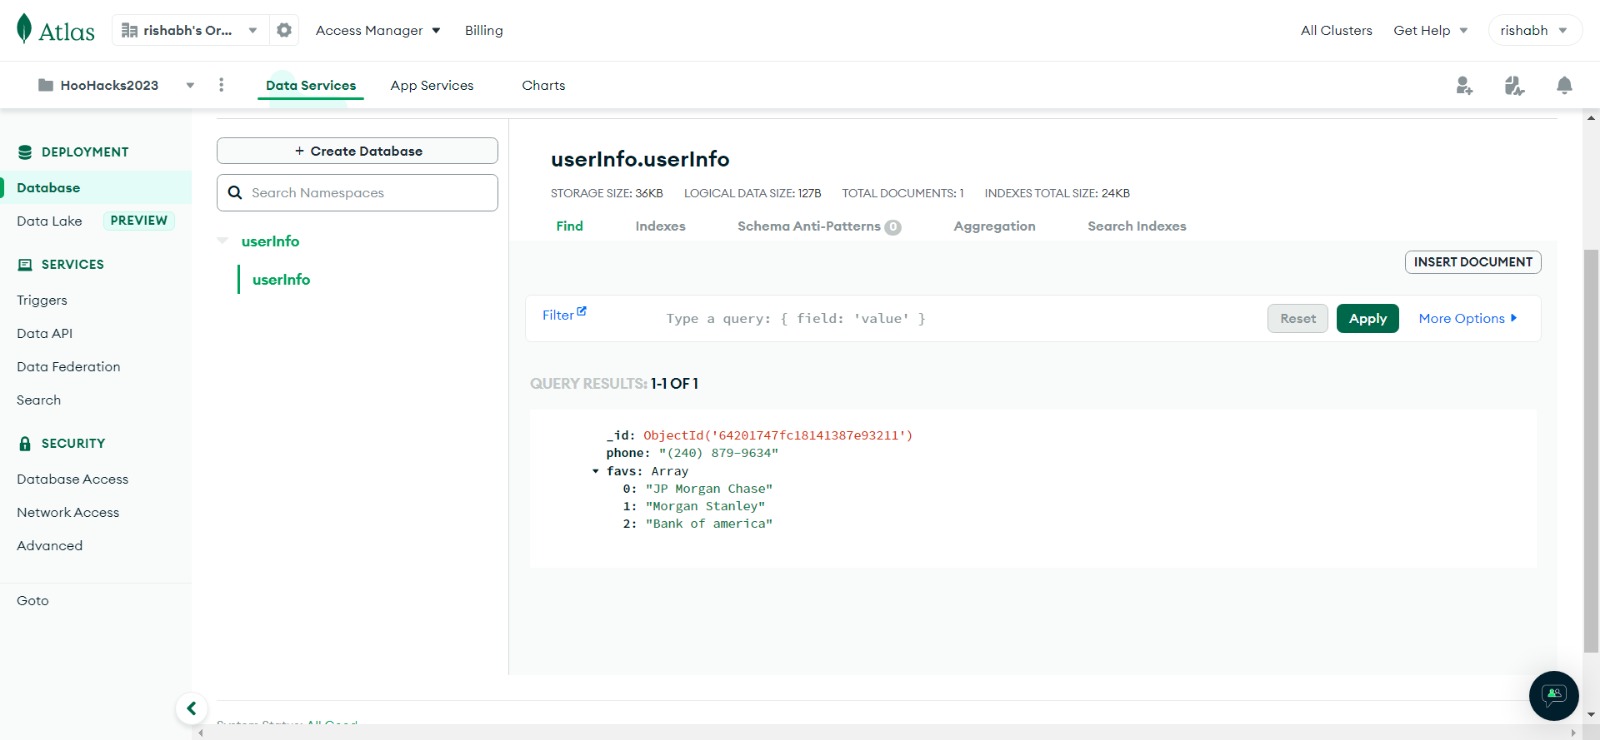Click the "Morgan Stanley" array entry
Image resolution: width=1600 pixels, height=740 pixels.
coord(705,506)
